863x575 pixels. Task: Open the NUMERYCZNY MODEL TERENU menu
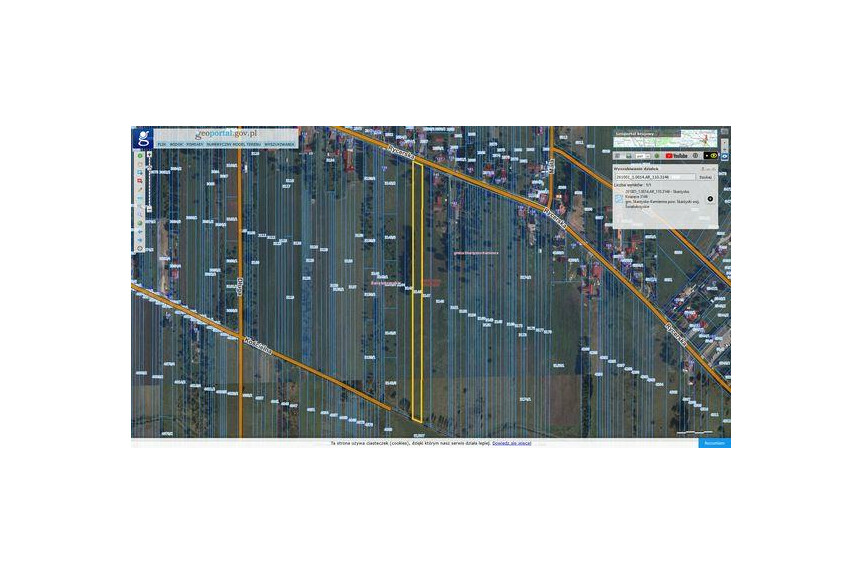[x=234, y=144]
